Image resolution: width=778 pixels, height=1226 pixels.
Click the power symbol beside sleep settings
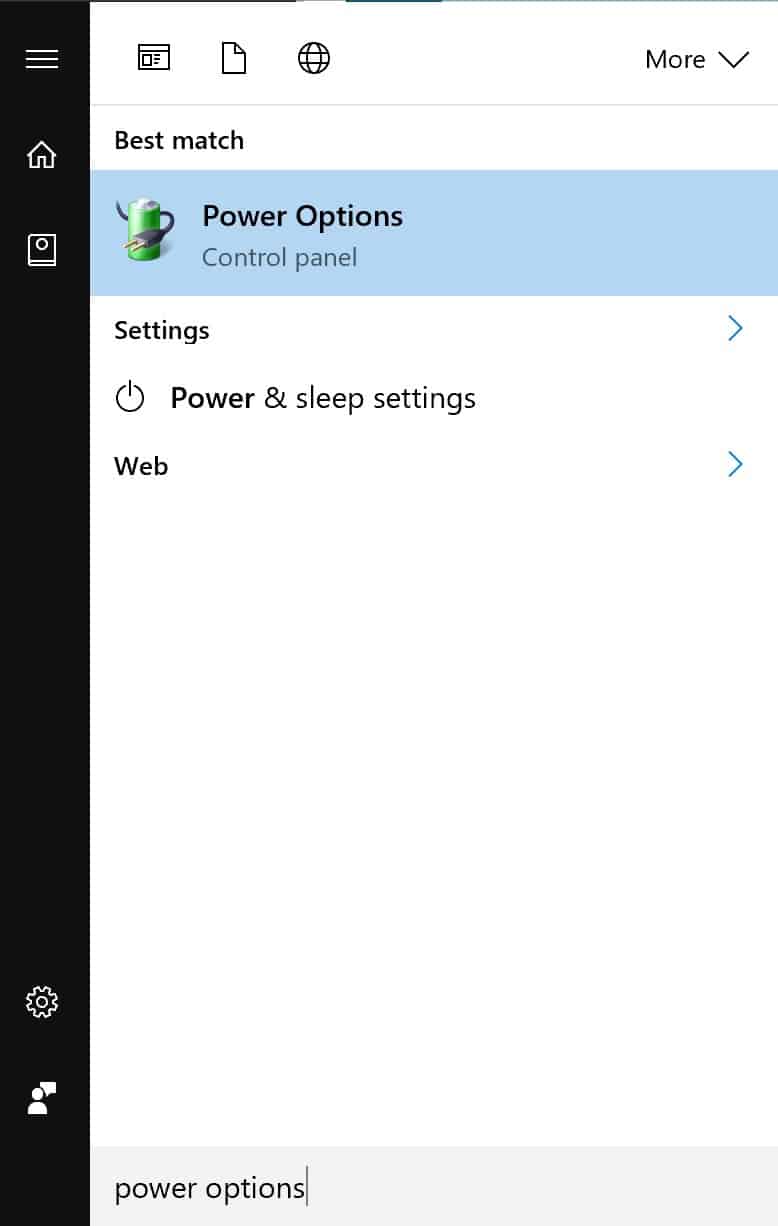[x=130, y=397]
